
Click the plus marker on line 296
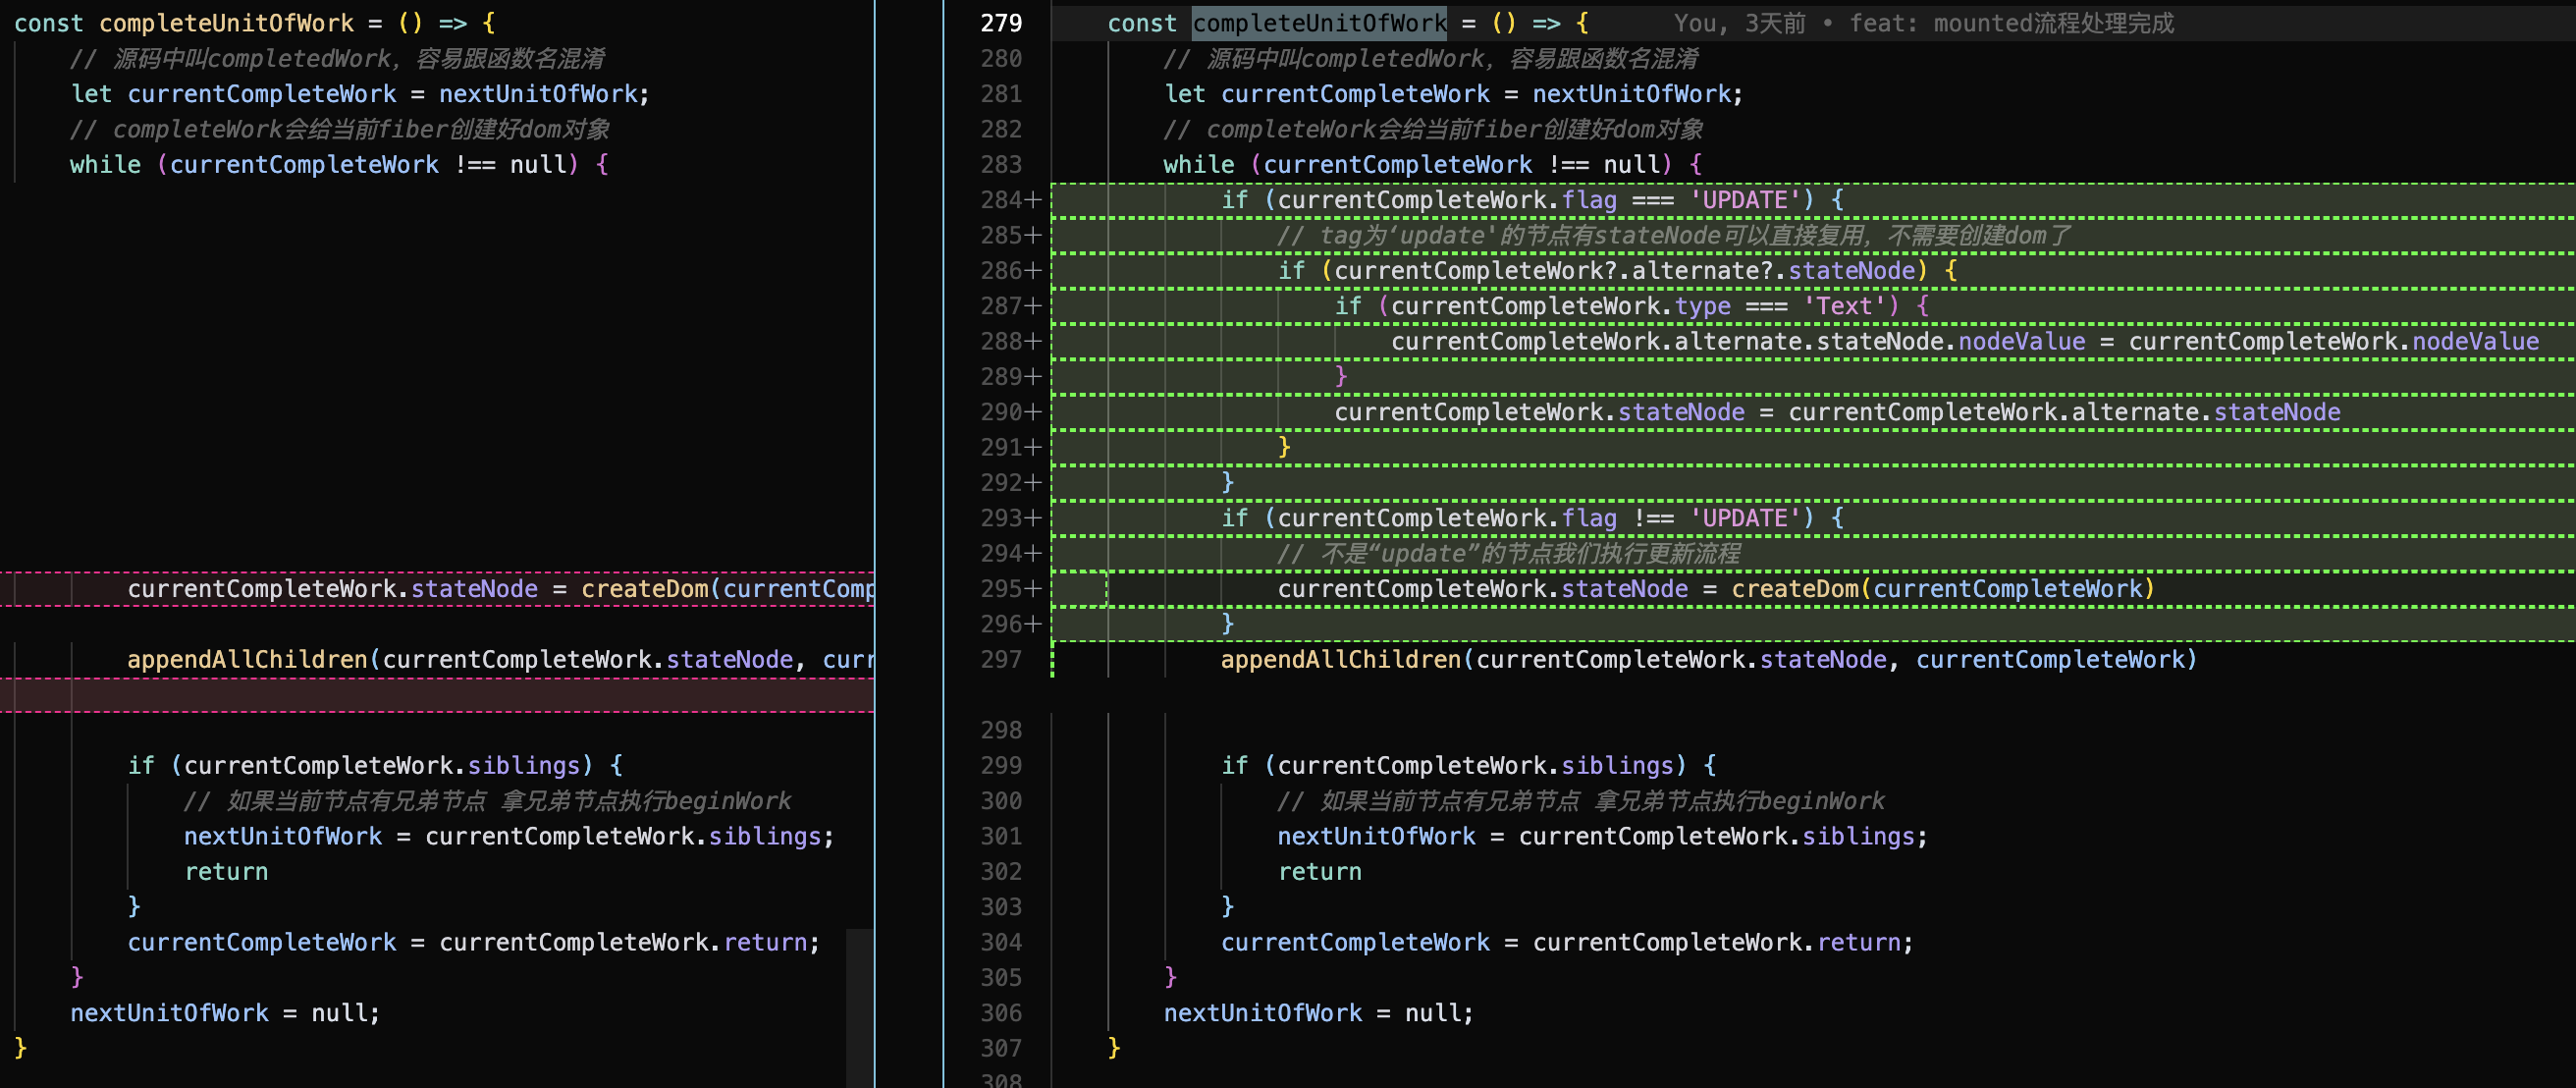pyautogui.click(x=1033, y=624)
